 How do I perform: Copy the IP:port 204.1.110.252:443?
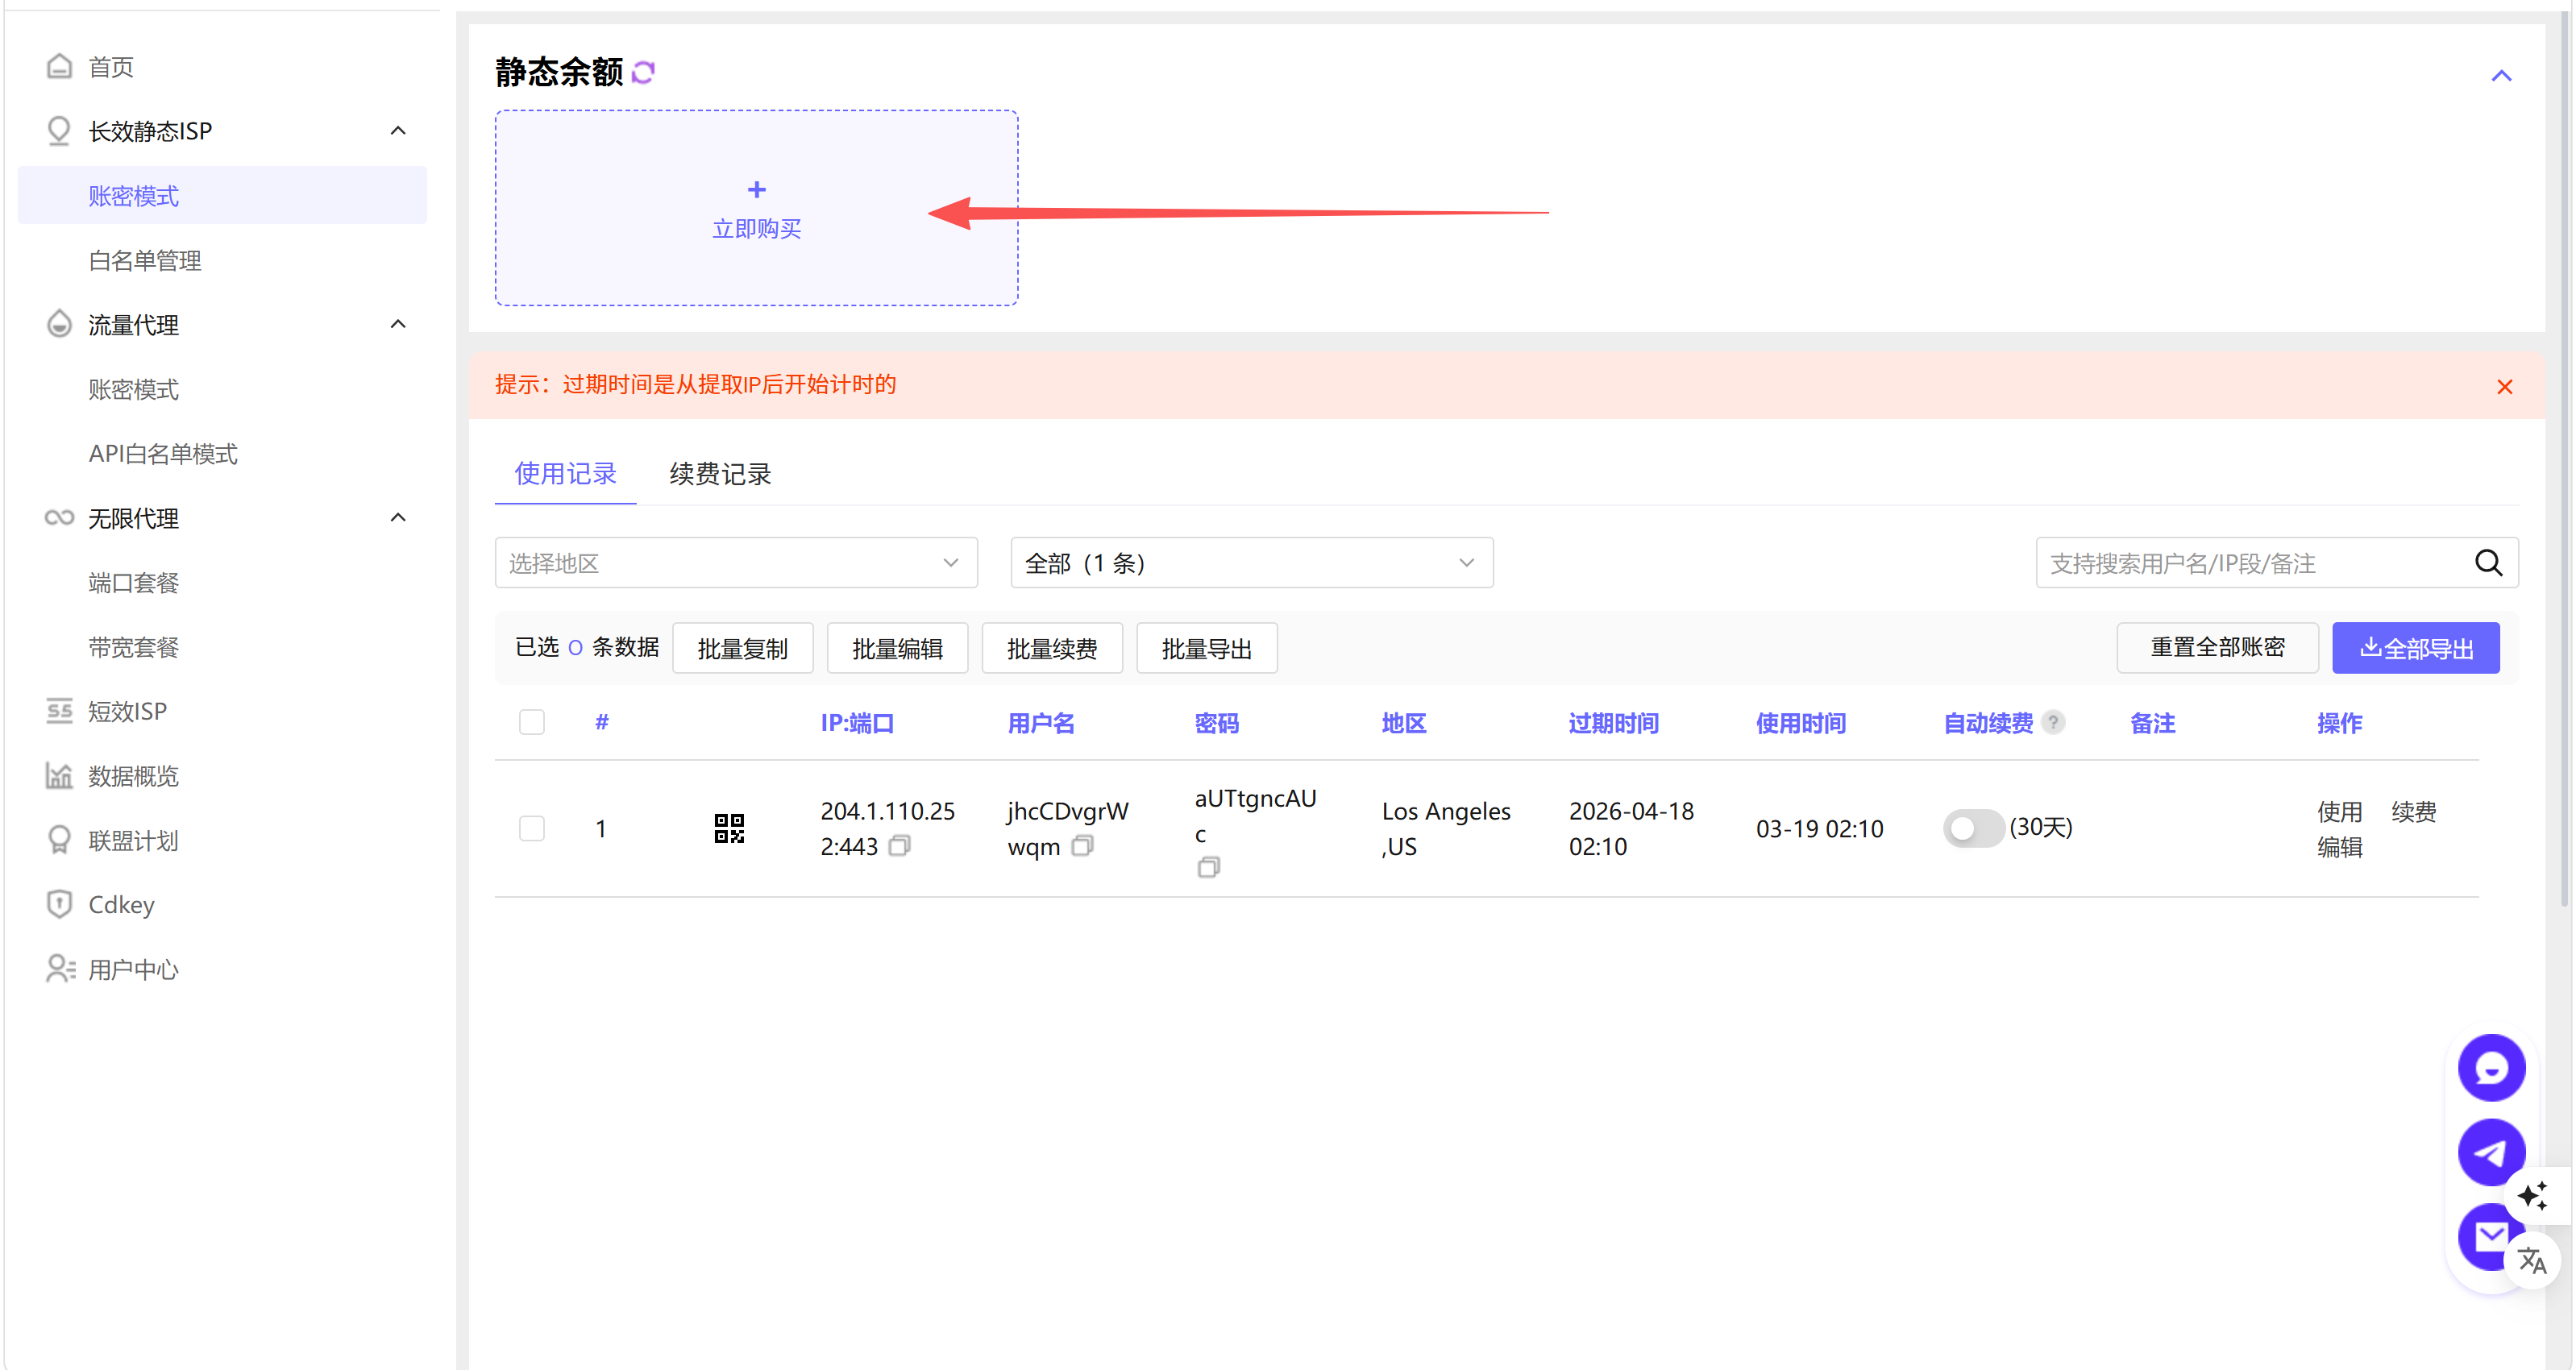[899, 846]
